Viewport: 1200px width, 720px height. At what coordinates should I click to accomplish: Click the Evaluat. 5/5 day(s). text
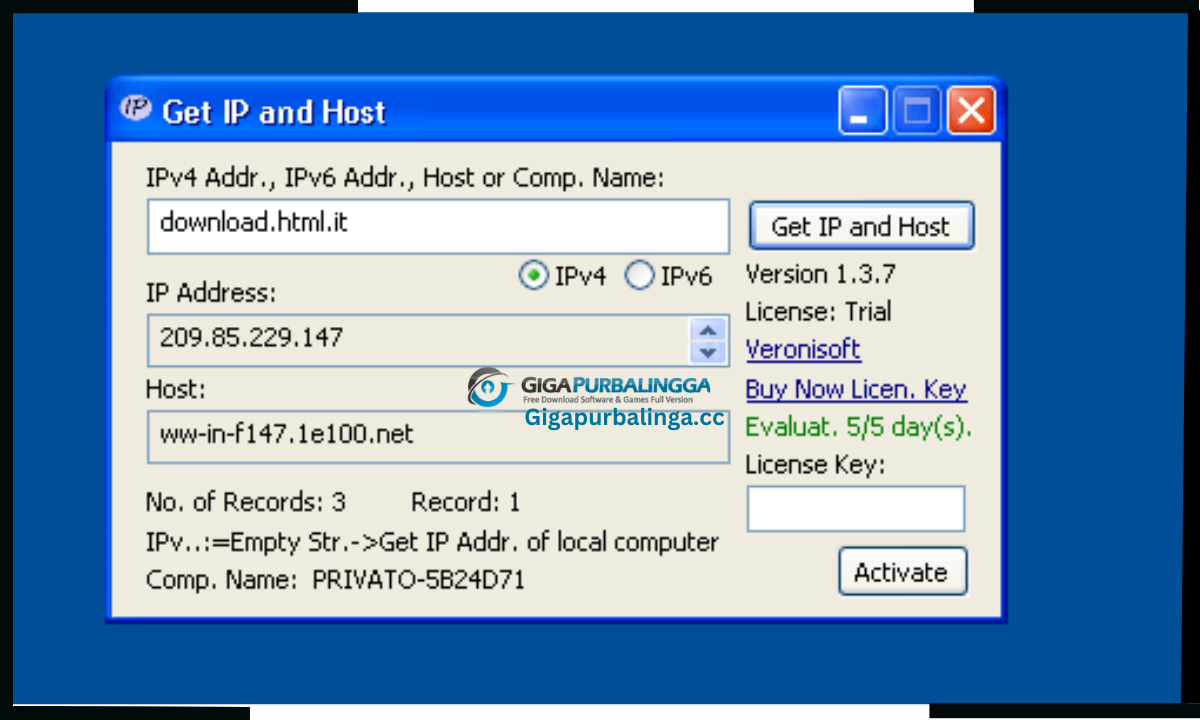(x=859, y=427)
